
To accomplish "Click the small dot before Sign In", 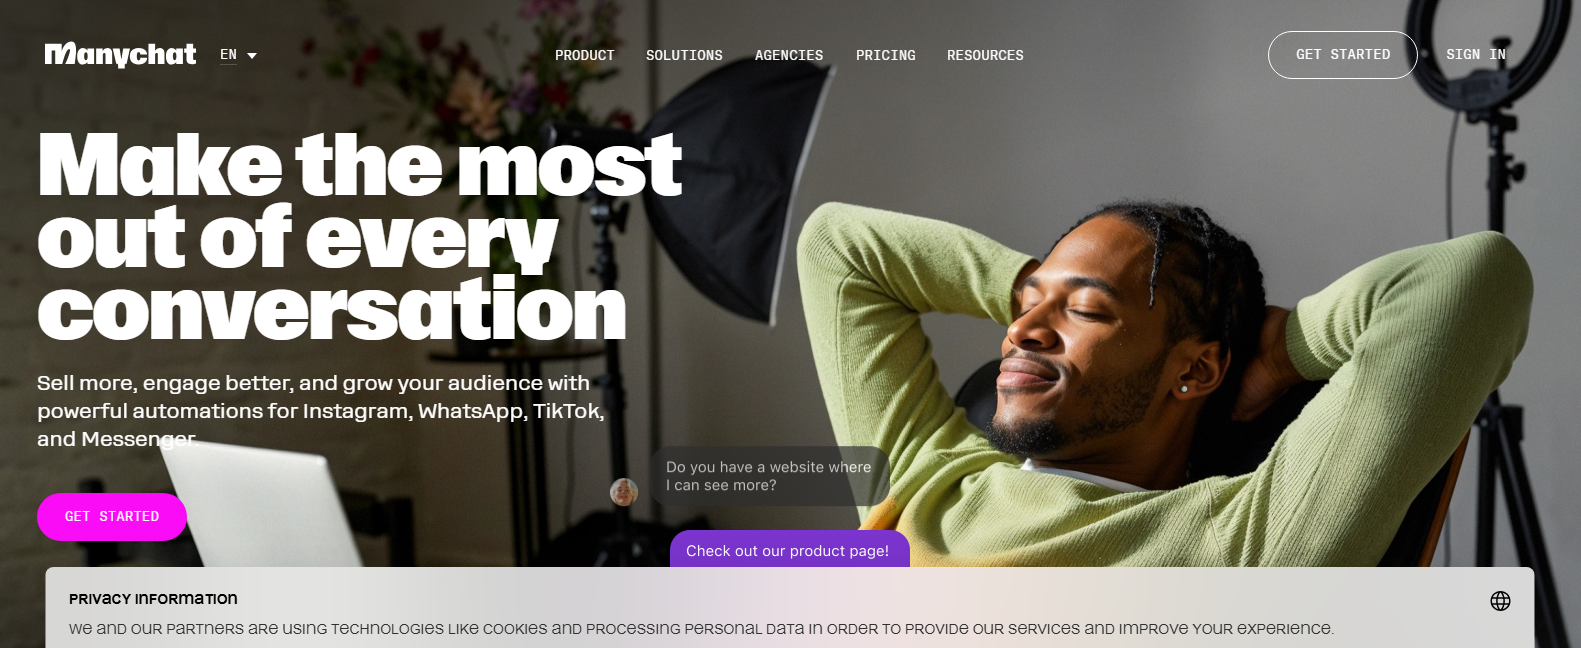I will pos(1424,54).
